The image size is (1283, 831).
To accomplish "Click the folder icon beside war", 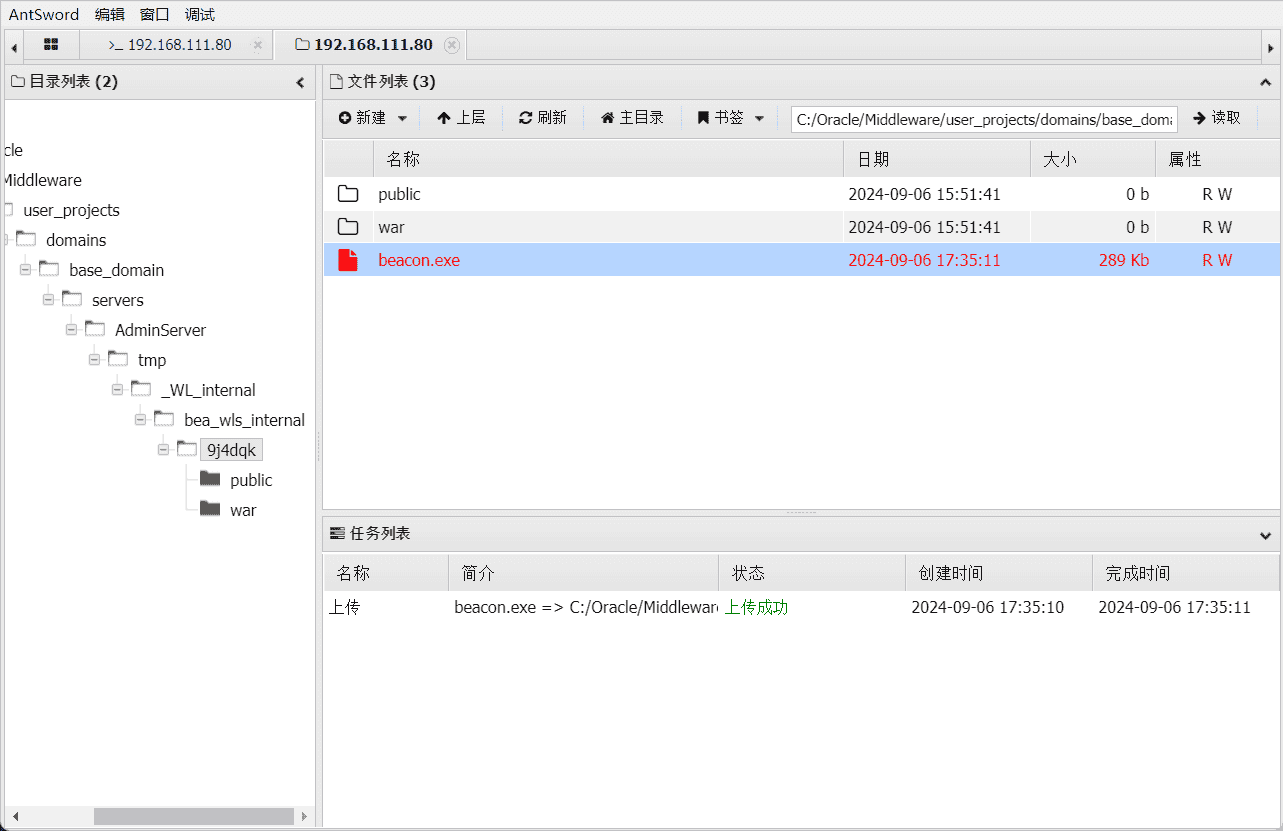I will pos(348,227).
